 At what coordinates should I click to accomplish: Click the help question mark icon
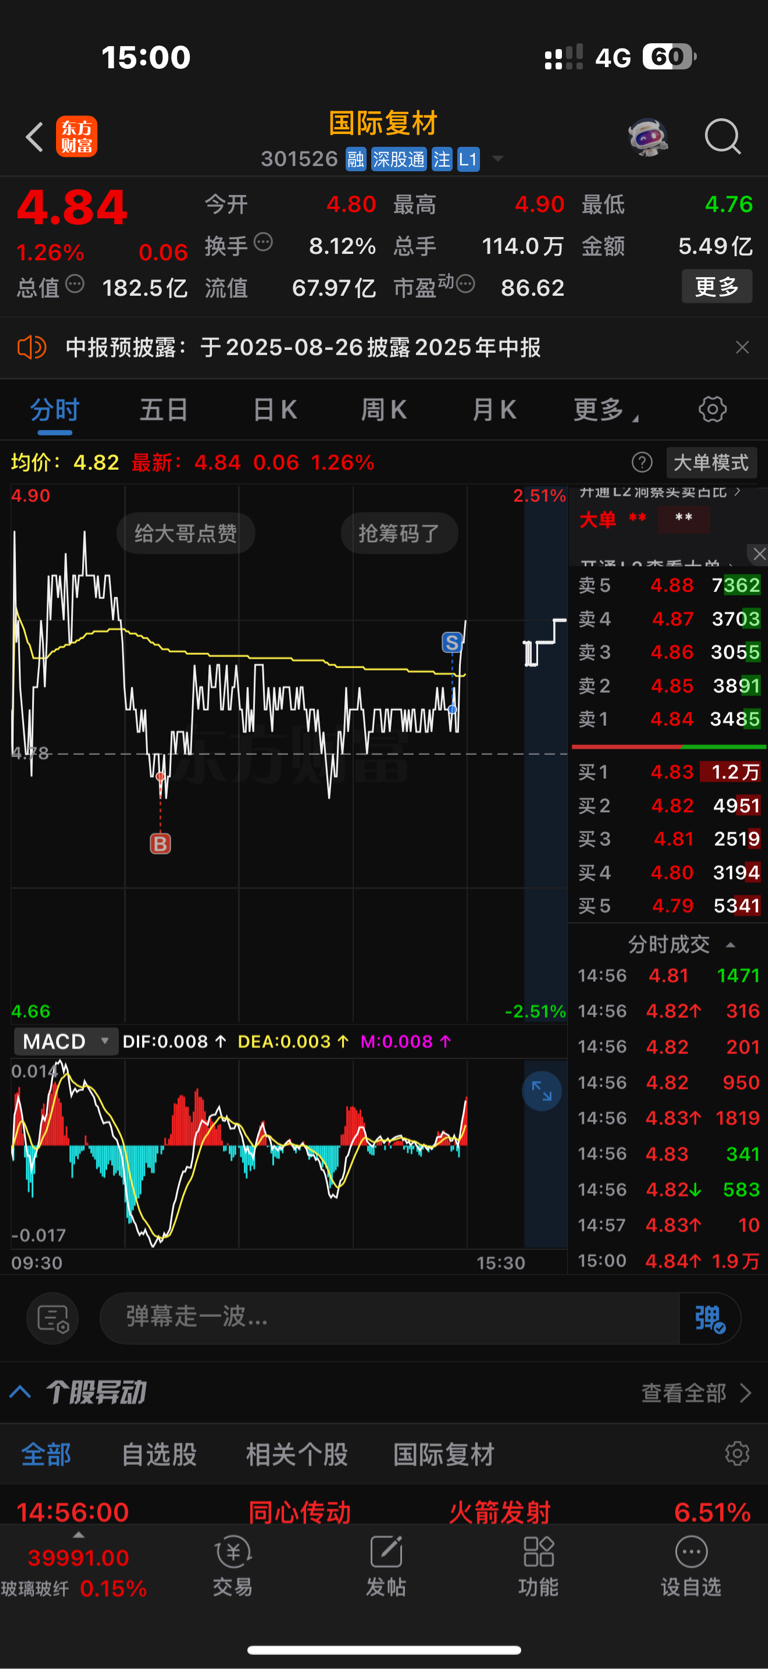pyautogui.click(x=642, y=462)
